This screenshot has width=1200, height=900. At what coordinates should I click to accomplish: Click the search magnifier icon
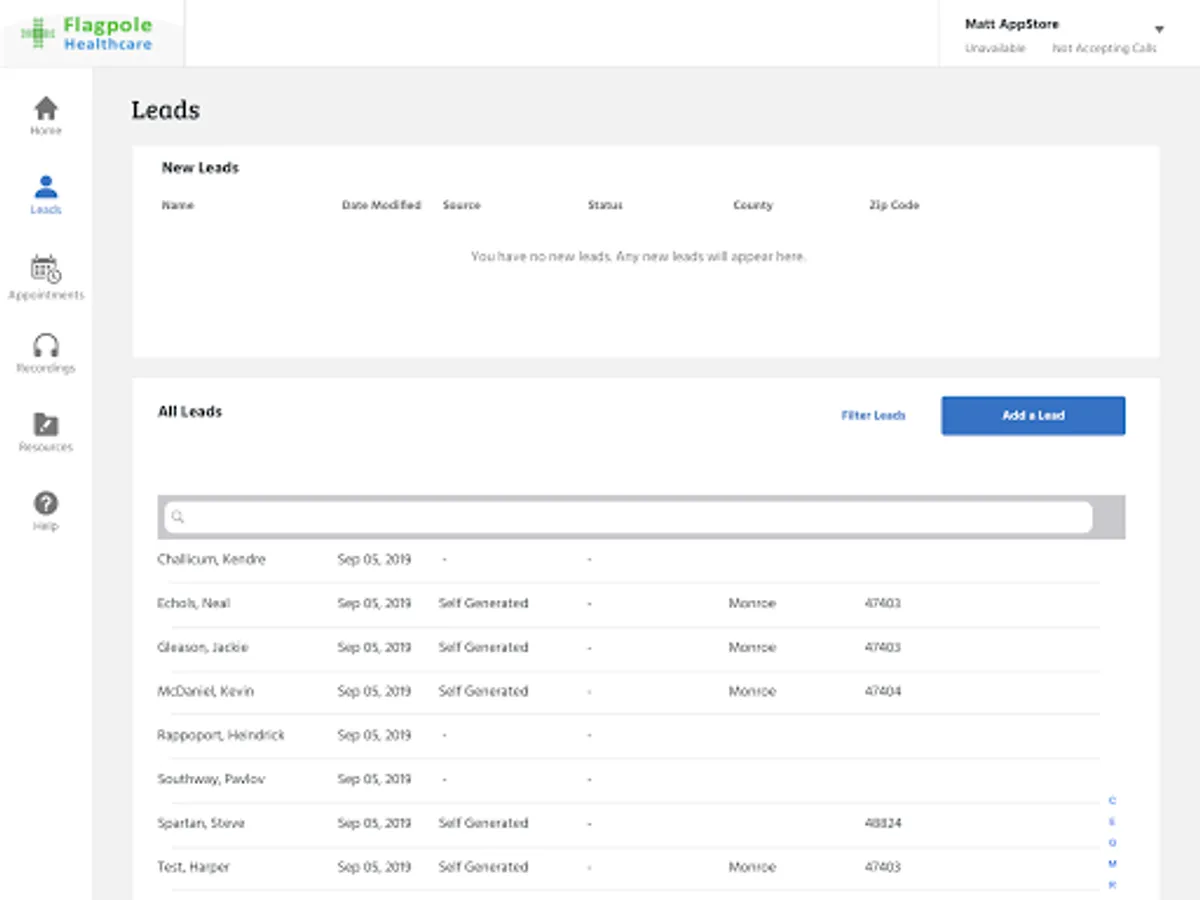click(178, 517)
